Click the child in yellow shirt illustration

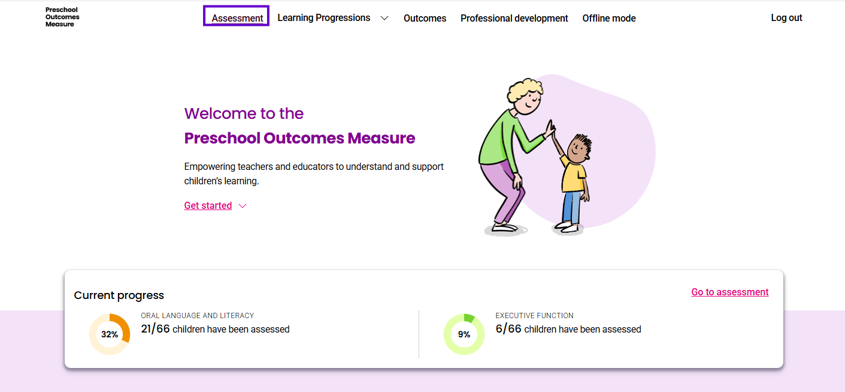[572, 183]
